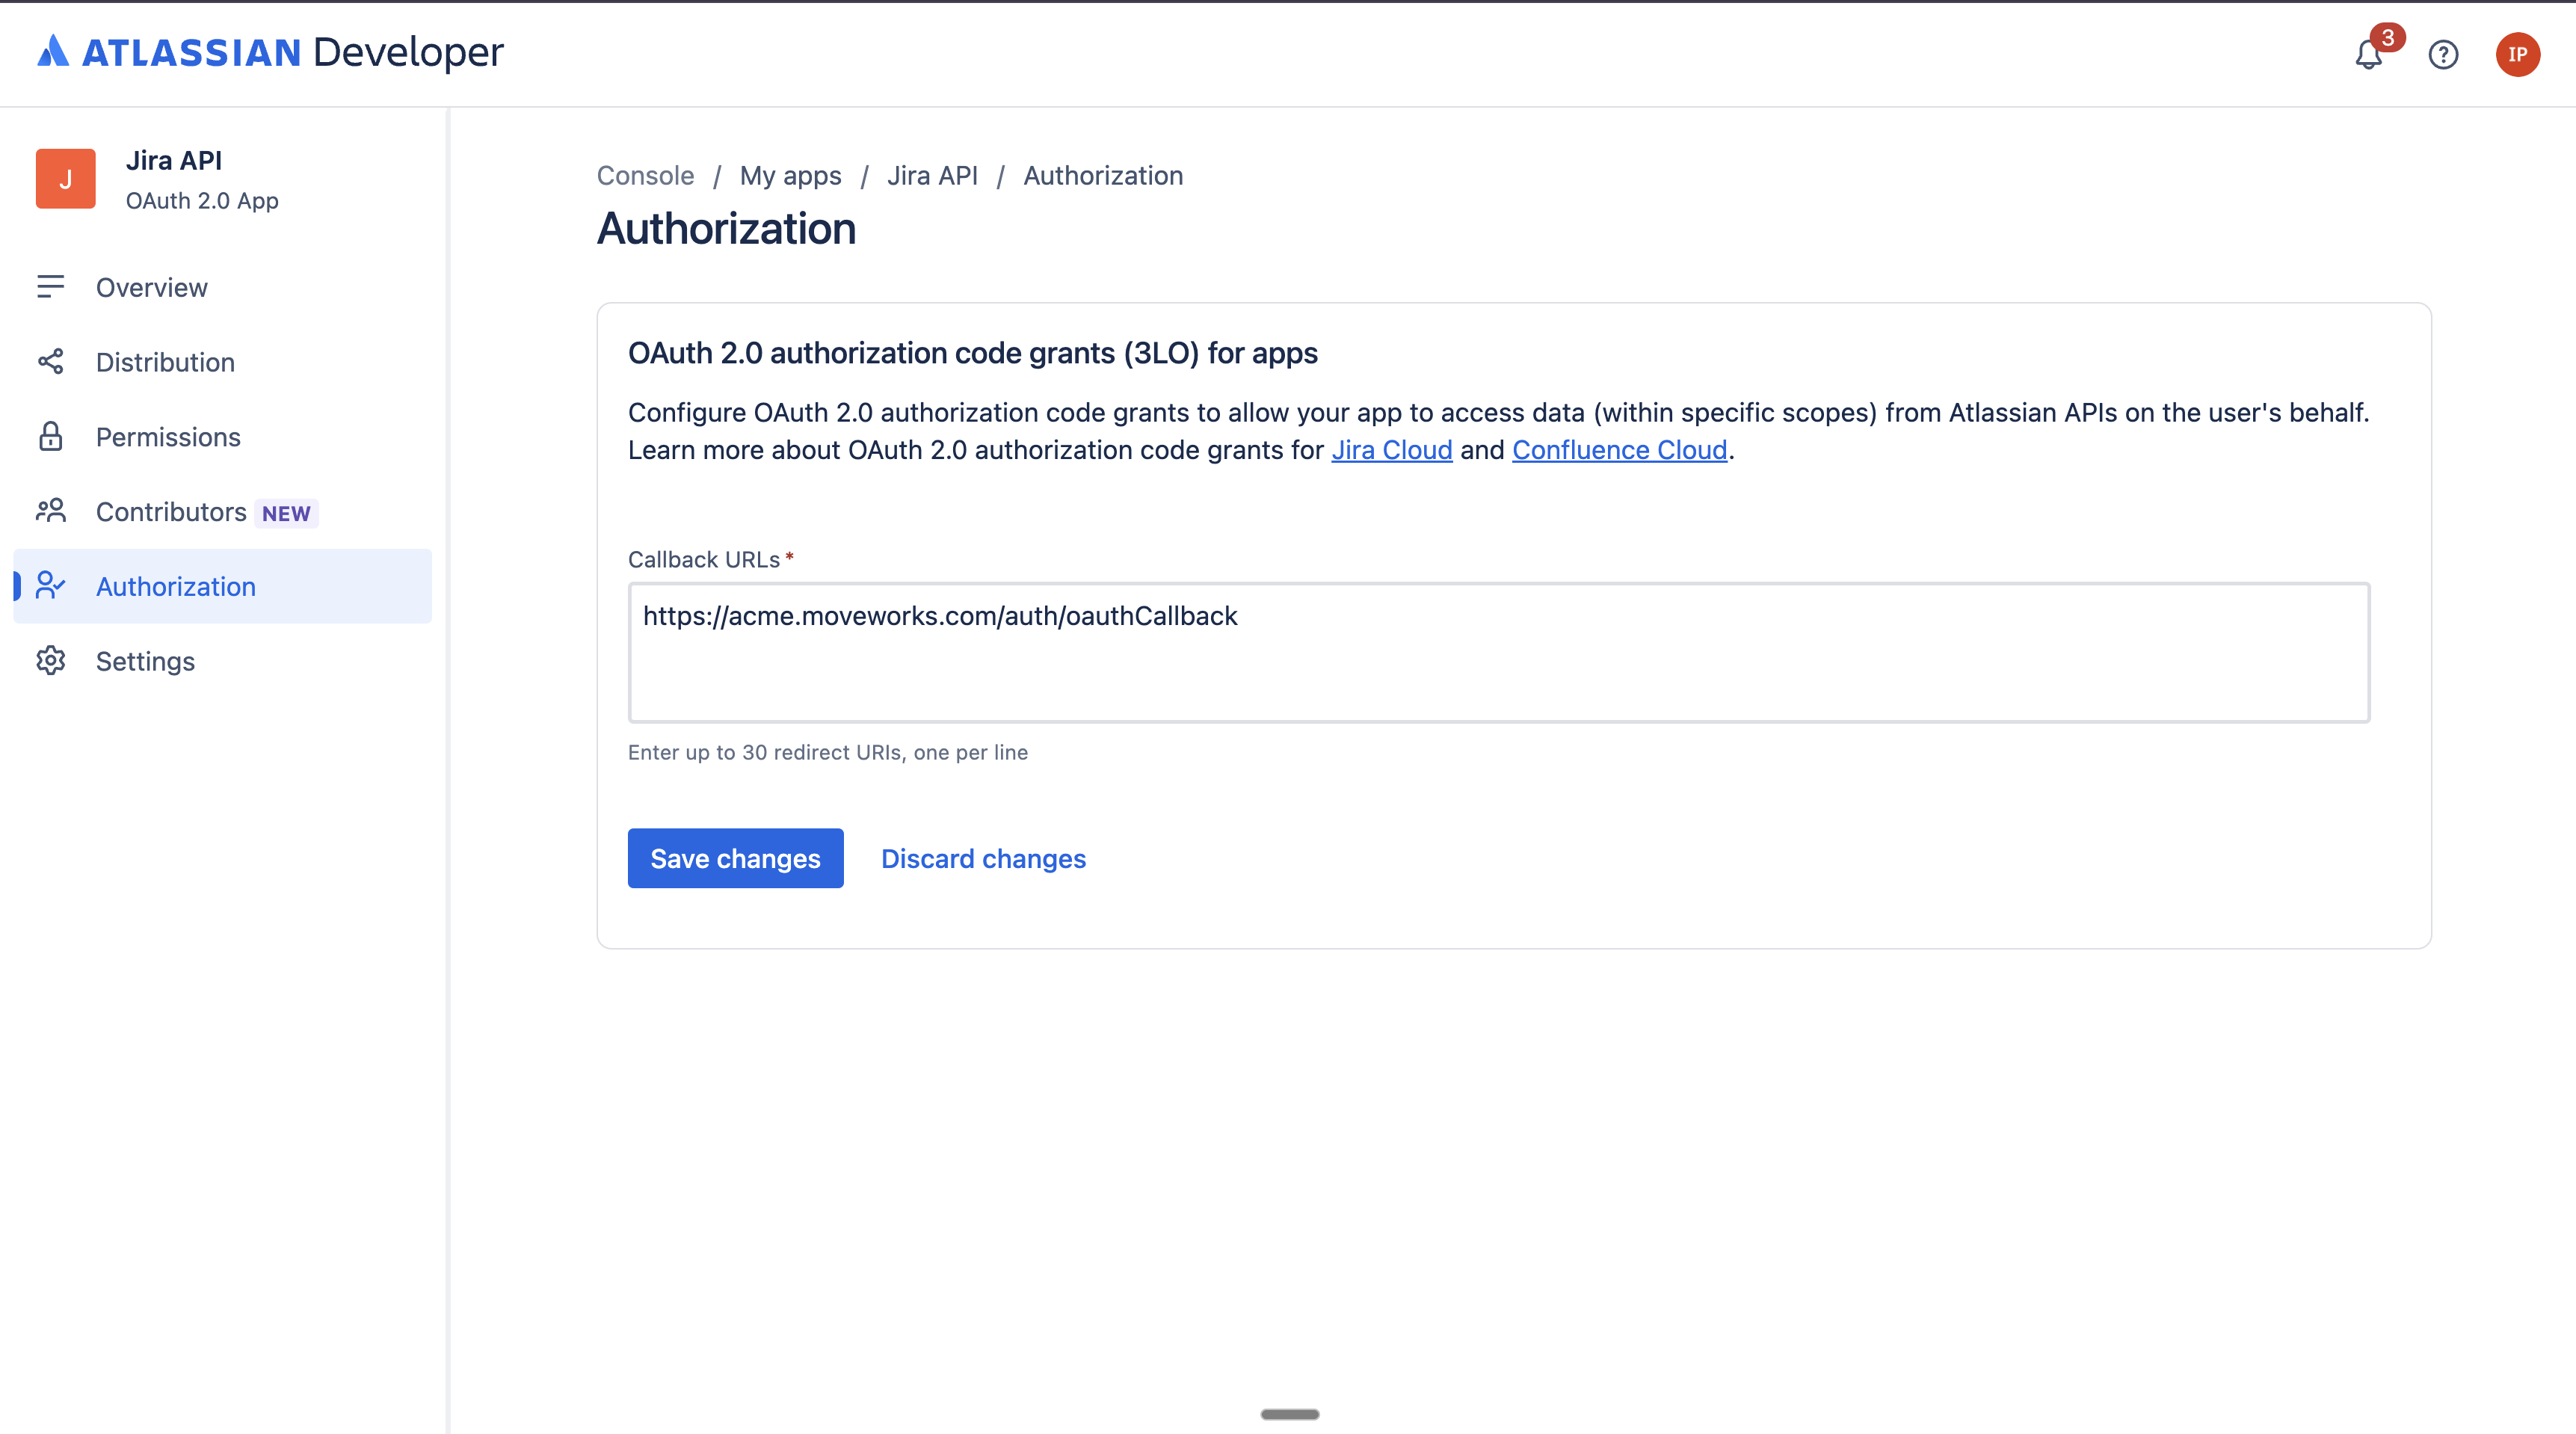This screenshot has width=2576, height=1434.
Task: Click the Atlassian Developer logo
Action: [270, 52]
